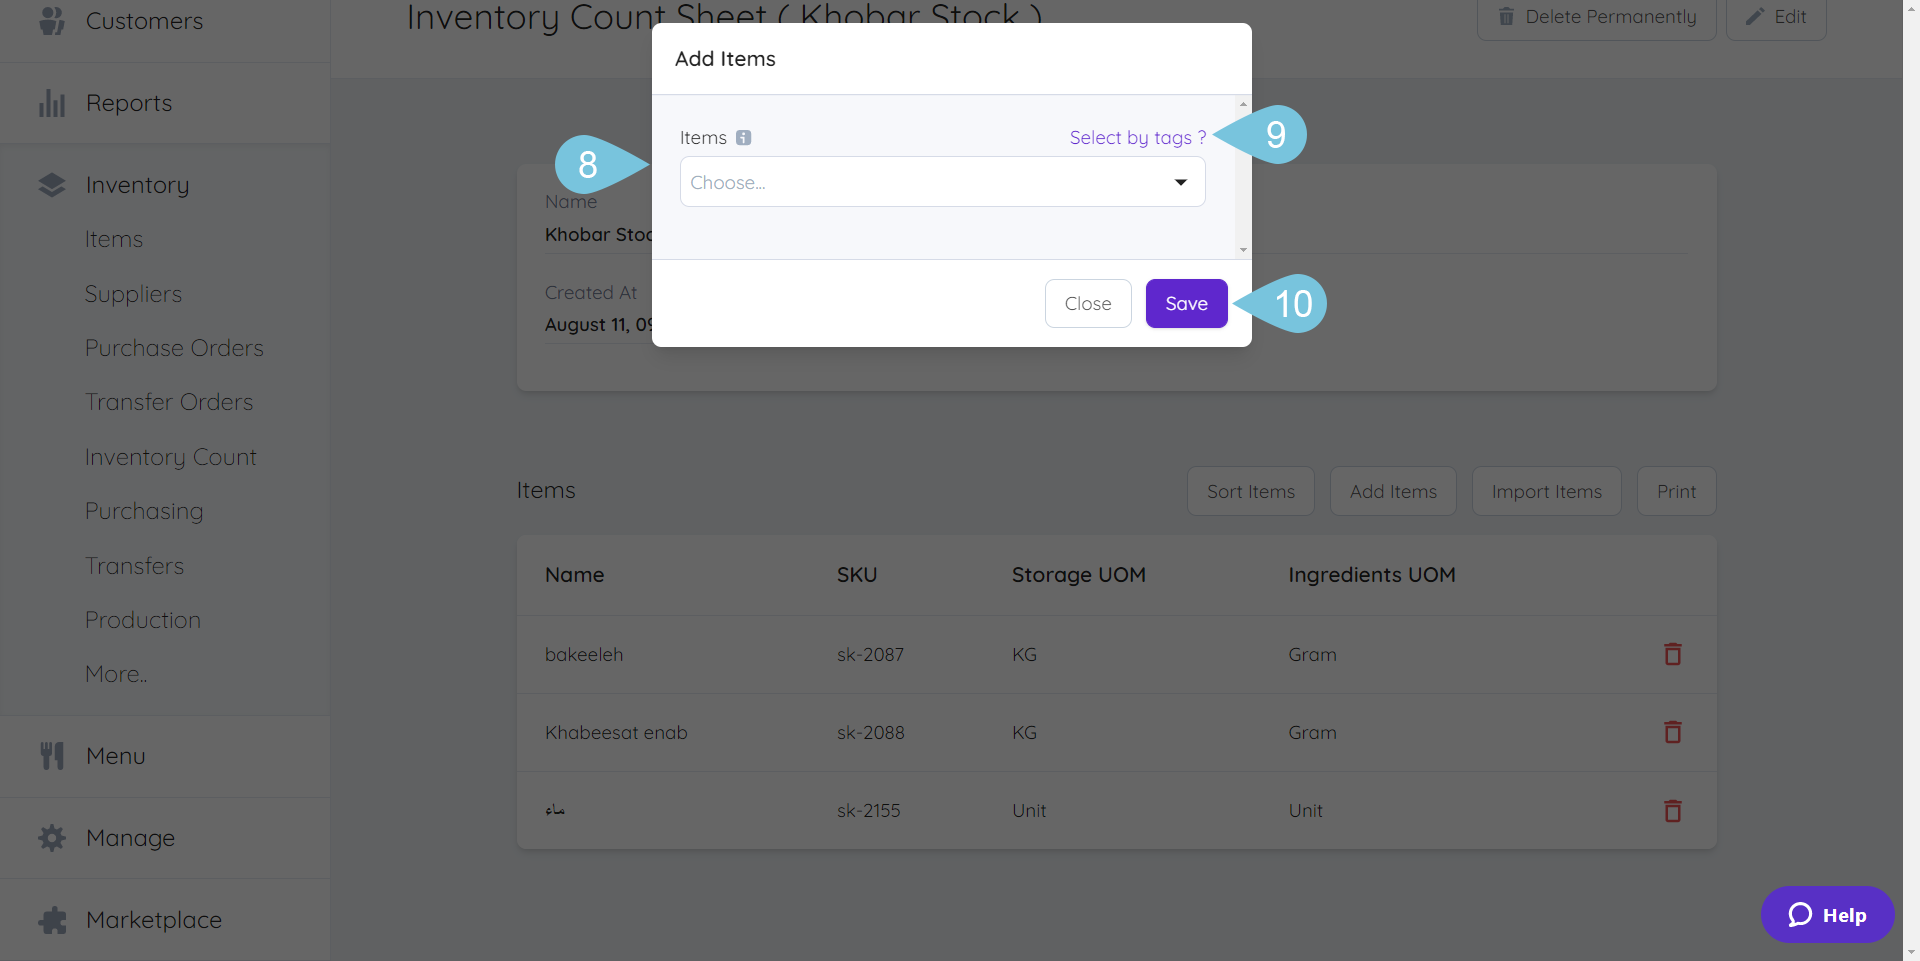Viewport: 1920px width, 961px height.
Task: Click the Select by tags link
Action: coord(1137,138)
